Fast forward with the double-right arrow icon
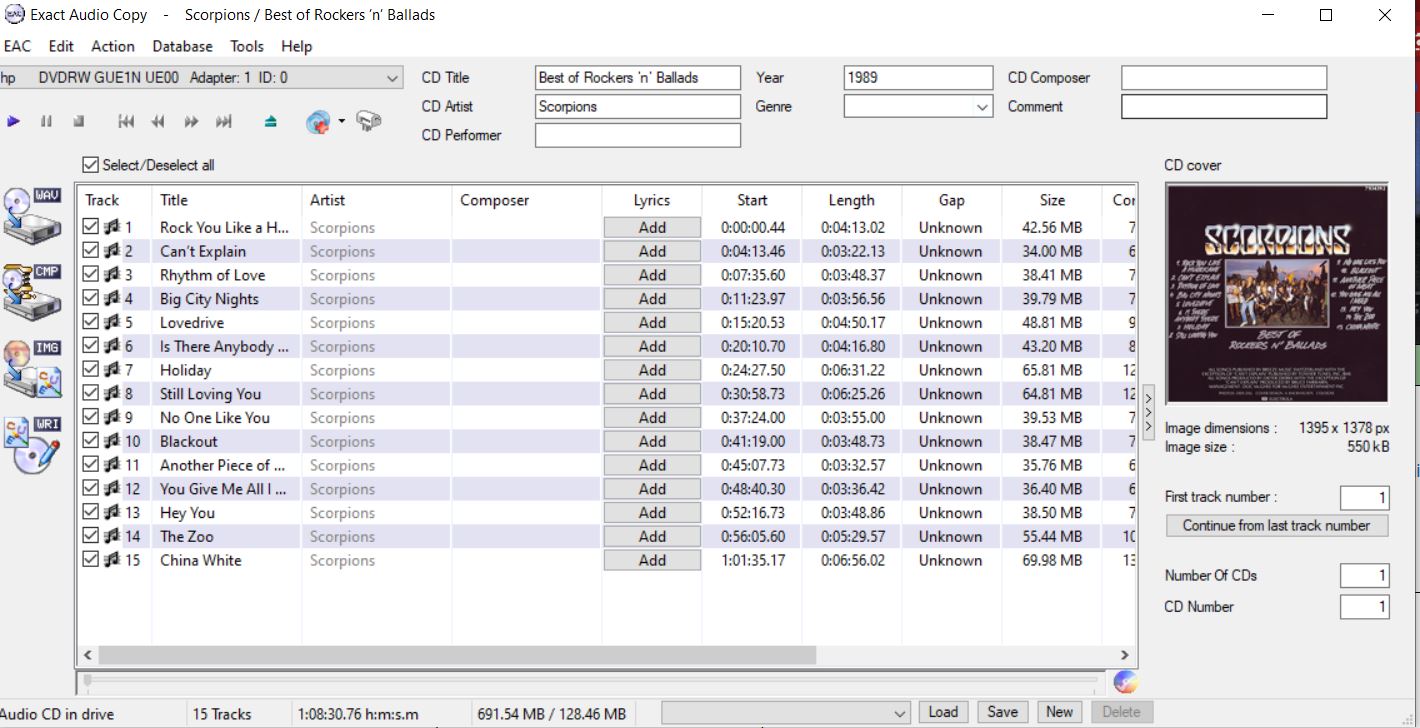 [x=191, y=122]
